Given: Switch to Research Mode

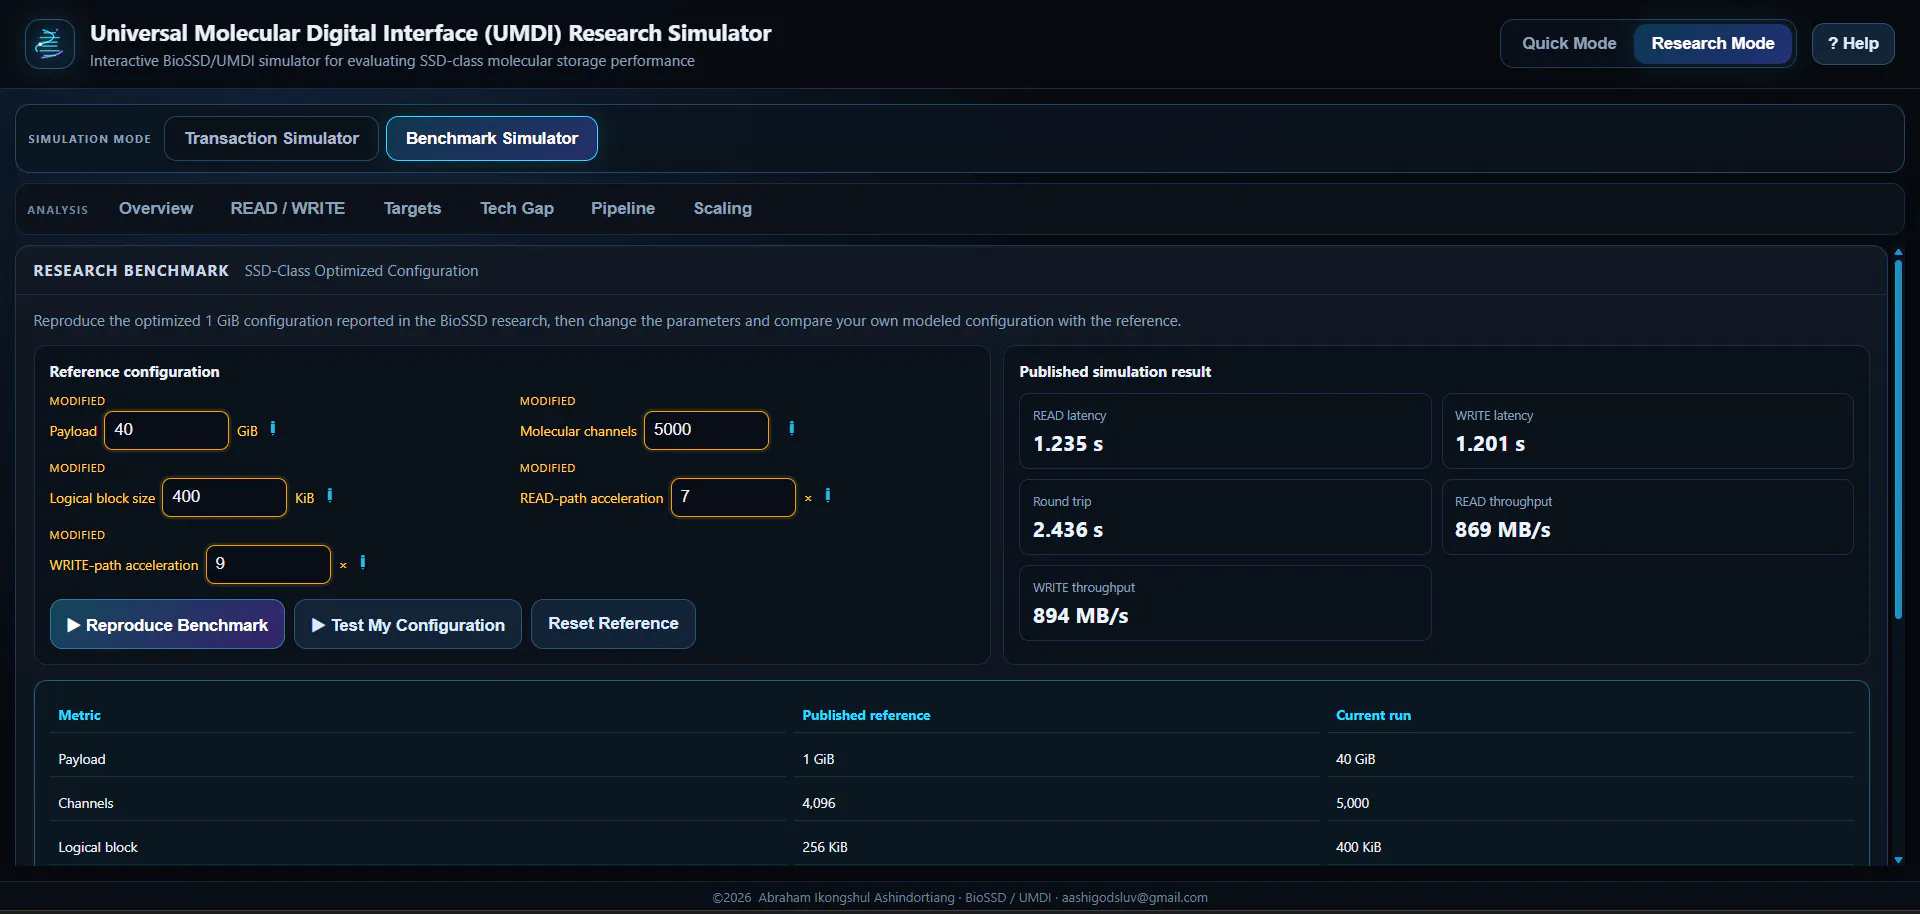Looking at the screenshot, I should pyautogui.click(x=1712, y=44).
